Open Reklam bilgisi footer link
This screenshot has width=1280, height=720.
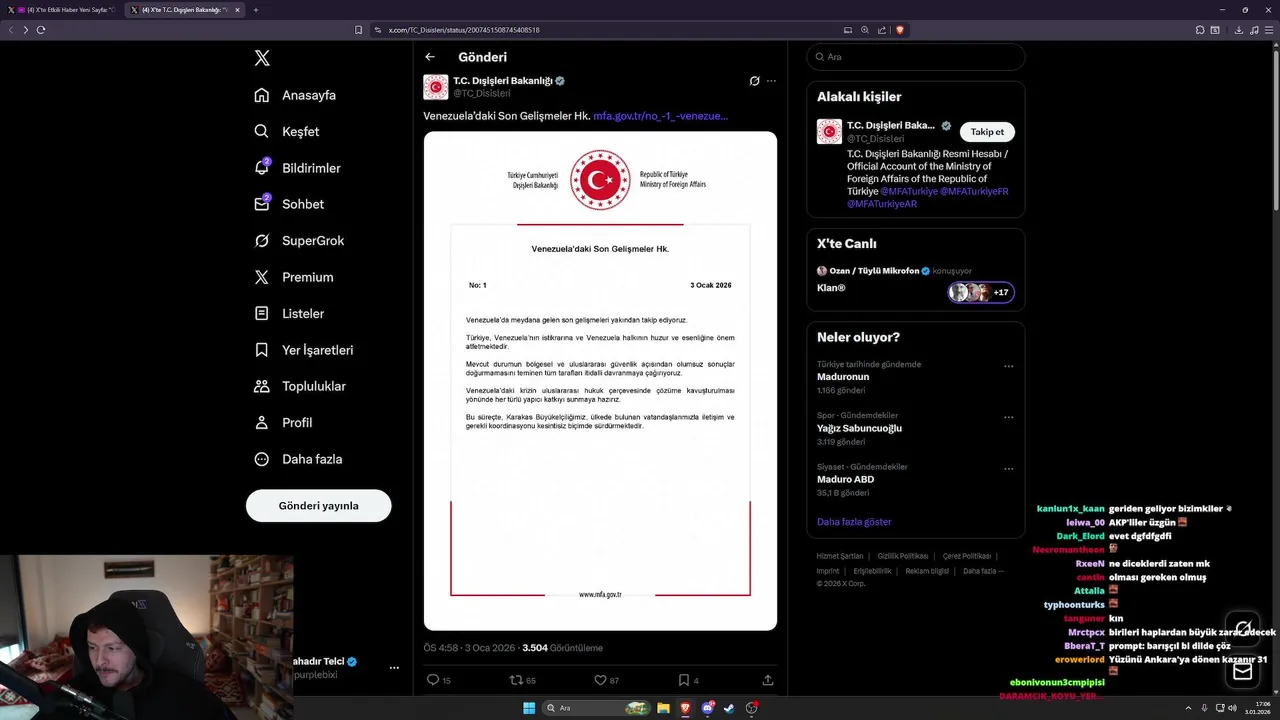click(927, 571)
